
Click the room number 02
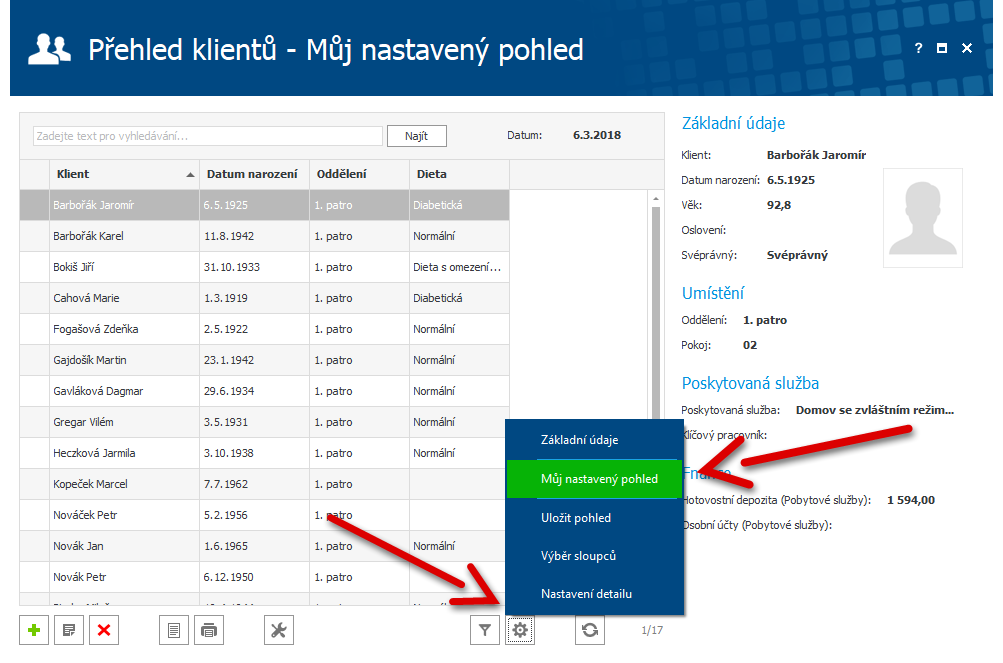(750, 345)
